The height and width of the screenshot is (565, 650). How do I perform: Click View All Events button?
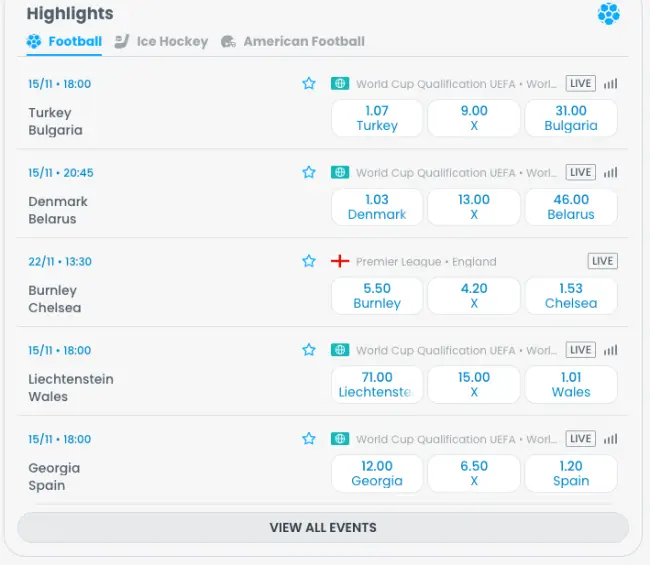click(323, 528)
